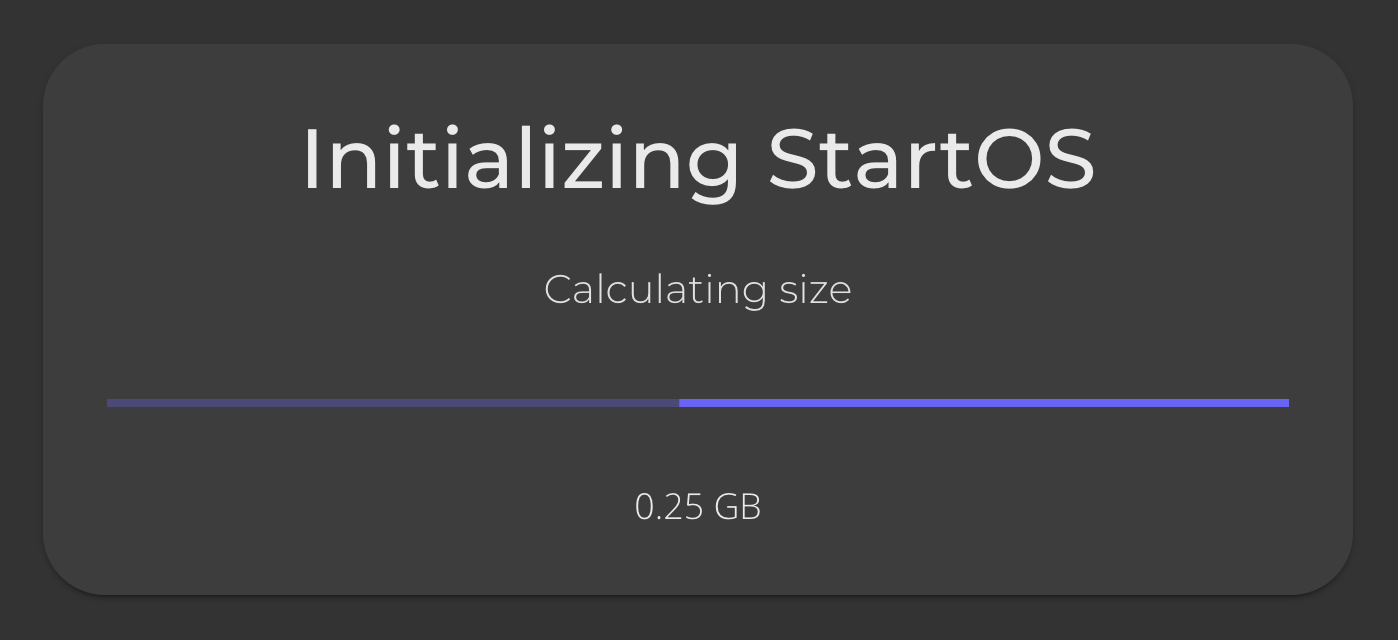Viewport: 1398px width, 640px height.
Task: Click the letter "I" starting the heading
Action: point(310,160)
